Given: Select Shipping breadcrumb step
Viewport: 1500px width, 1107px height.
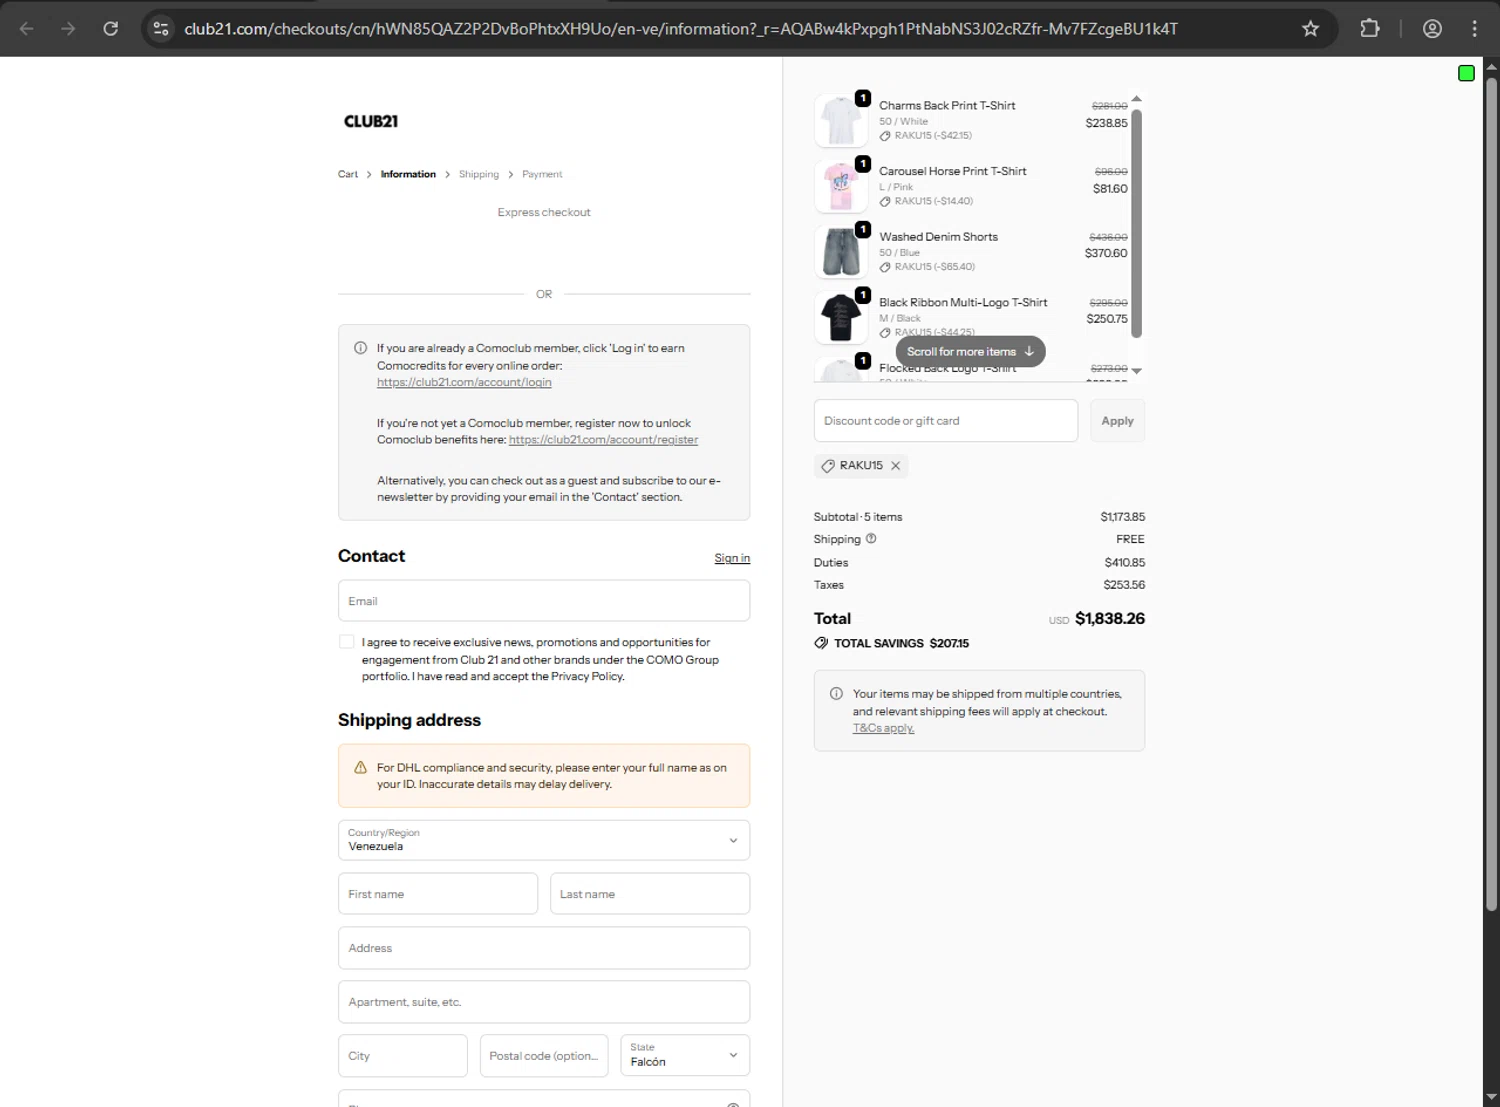Looking at the screenshot, I should 479,174.
